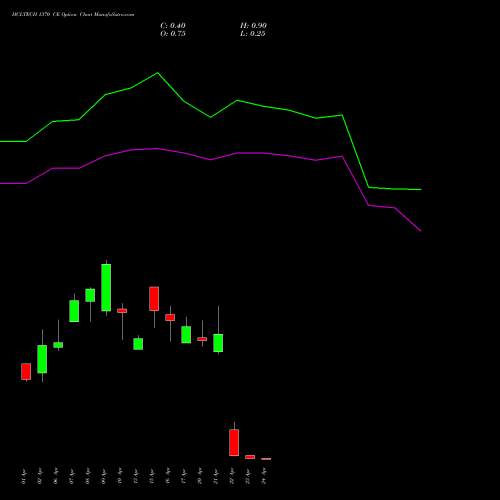Viewport: 500px width, 500px height.
Task: Click the tall green candlestick above 09 Apr
Action: (x=106, y=288)
